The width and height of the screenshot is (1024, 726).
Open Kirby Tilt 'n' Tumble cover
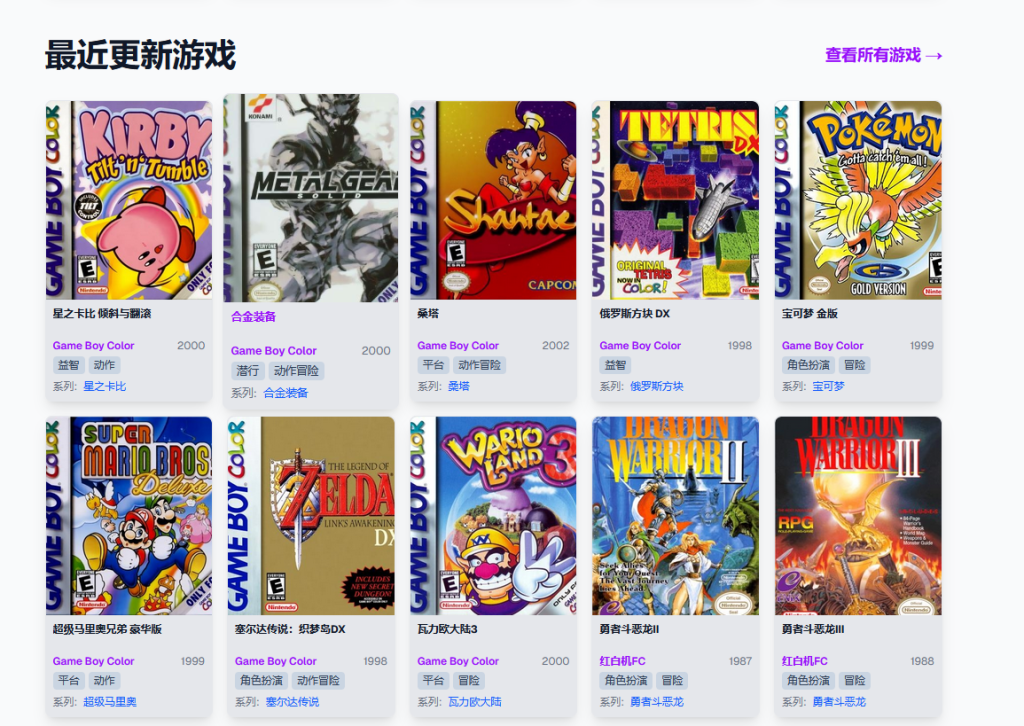129,200
